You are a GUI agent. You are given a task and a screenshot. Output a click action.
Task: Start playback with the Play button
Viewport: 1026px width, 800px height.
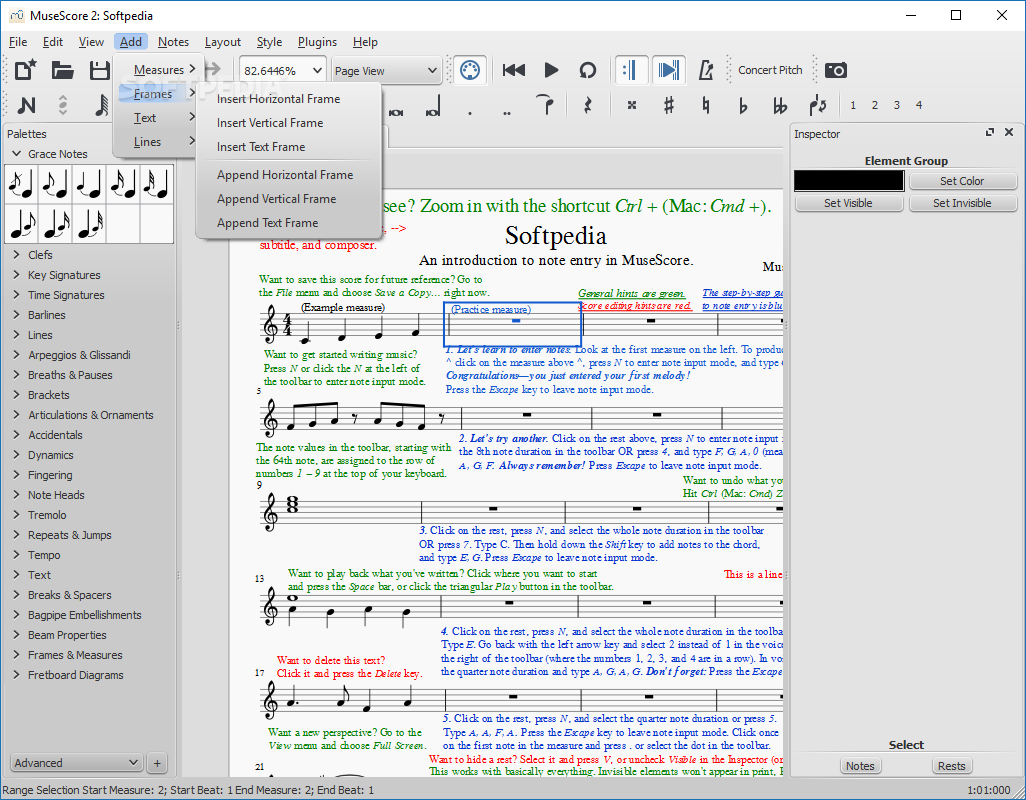551,70
